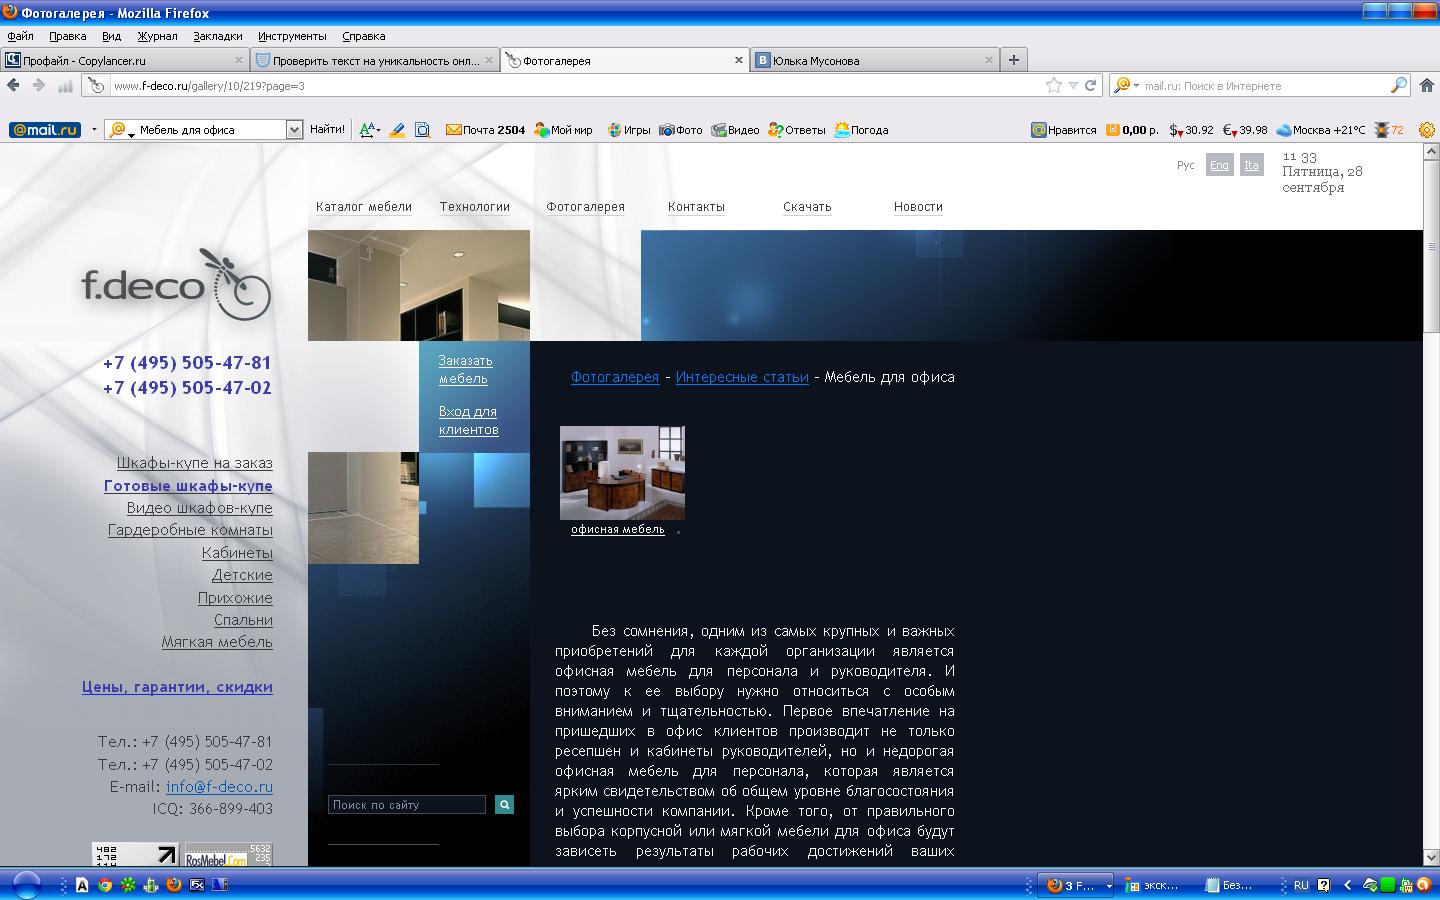Switch to the Проверить текст на уникальность tab
The width and height of the screenshot is (1440, 900).
click(x=375, y=60)
